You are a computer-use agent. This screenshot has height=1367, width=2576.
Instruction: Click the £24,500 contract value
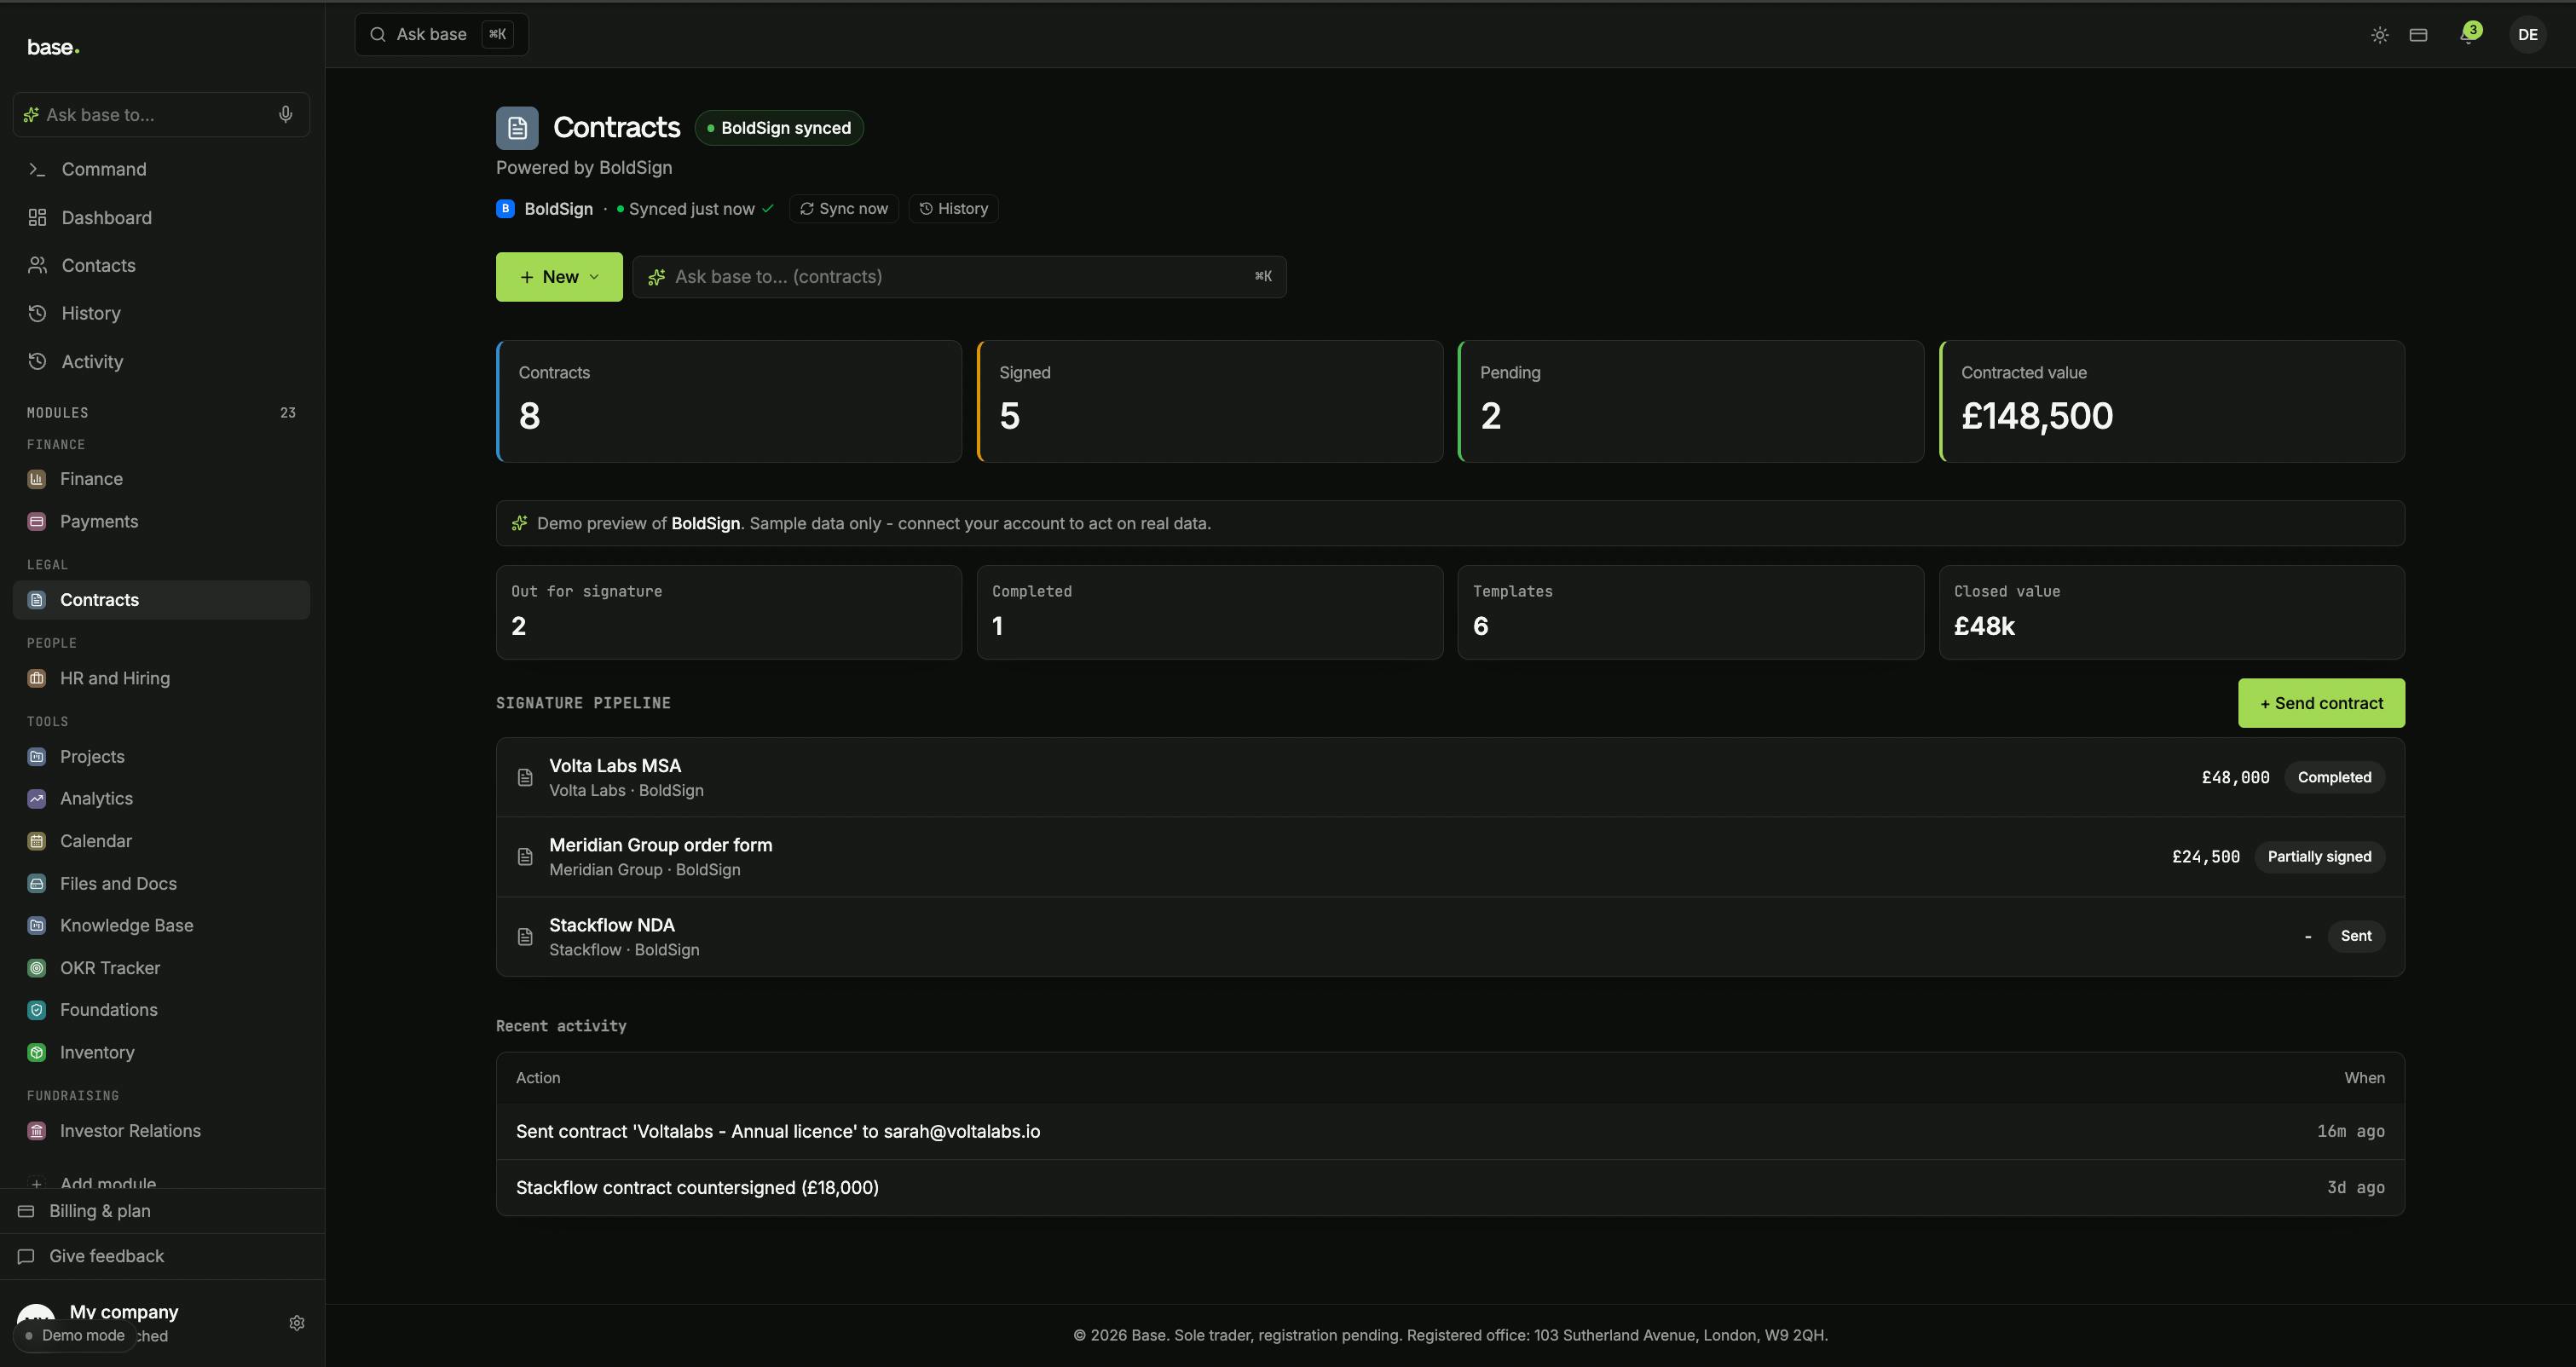[x=2206, y=857]
